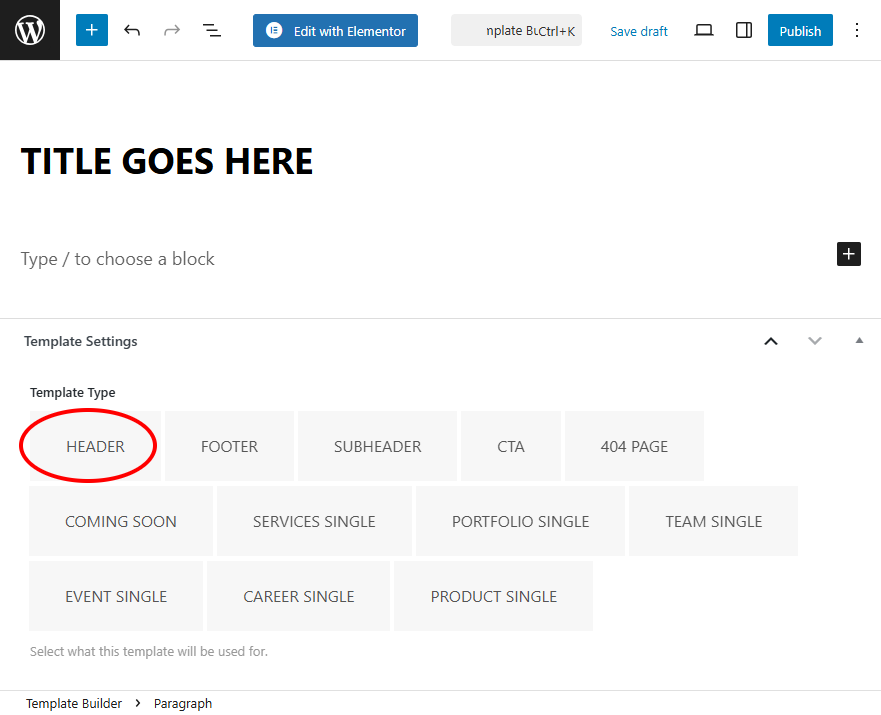Click the Save draft link
This screenshot has height=715, width=881.
pos(639,31)
